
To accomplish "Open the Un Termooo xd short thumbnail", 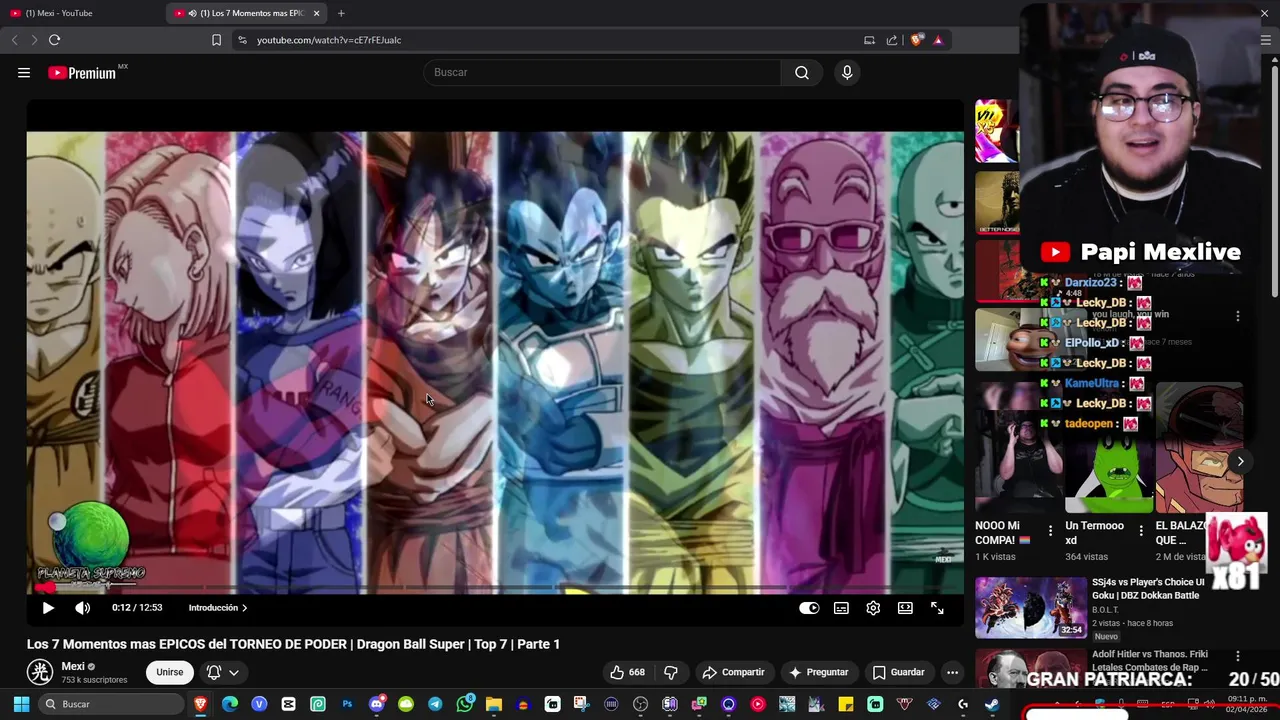I will pos(1109,448).
